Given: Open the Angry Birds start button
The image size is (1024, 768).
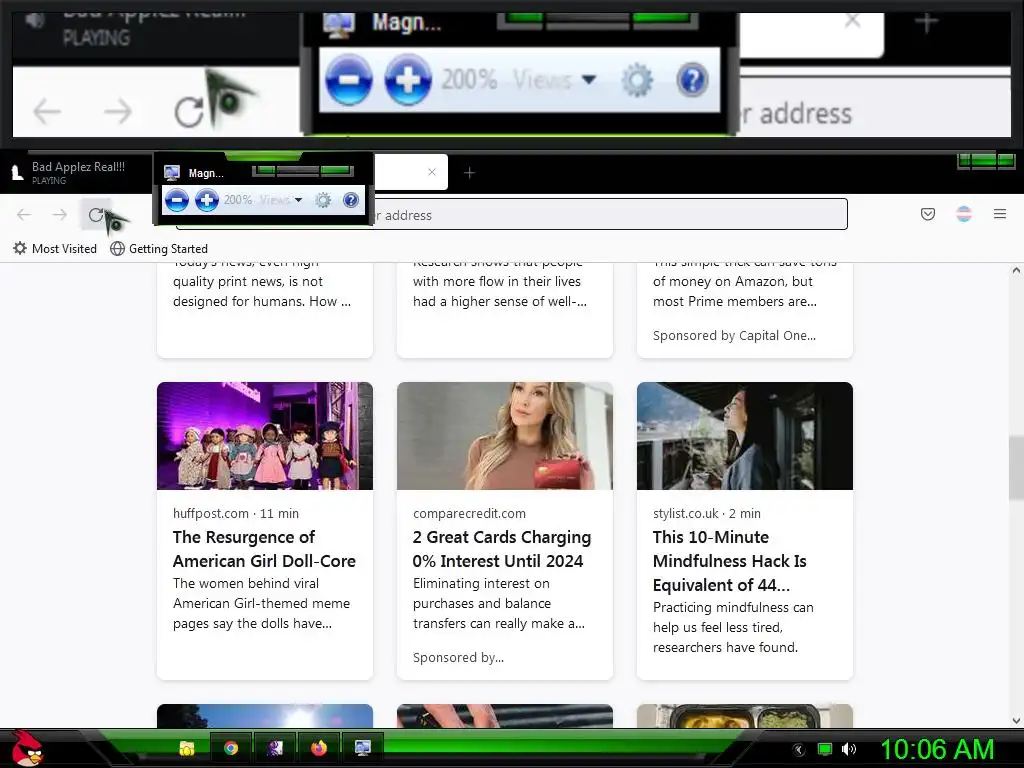Looking at the screenshot, I should pyautogui.click(x=27, y=748).
